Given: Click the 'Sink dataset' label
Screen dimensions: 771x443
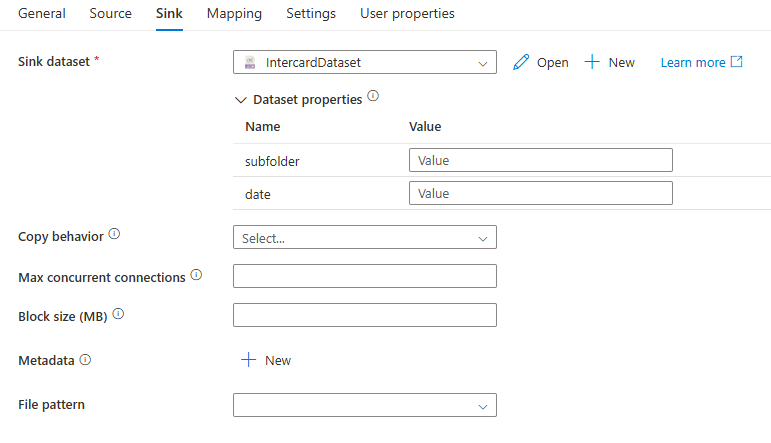Looking at the screenshot, I should pyautogui.click(x=54, y=61).
